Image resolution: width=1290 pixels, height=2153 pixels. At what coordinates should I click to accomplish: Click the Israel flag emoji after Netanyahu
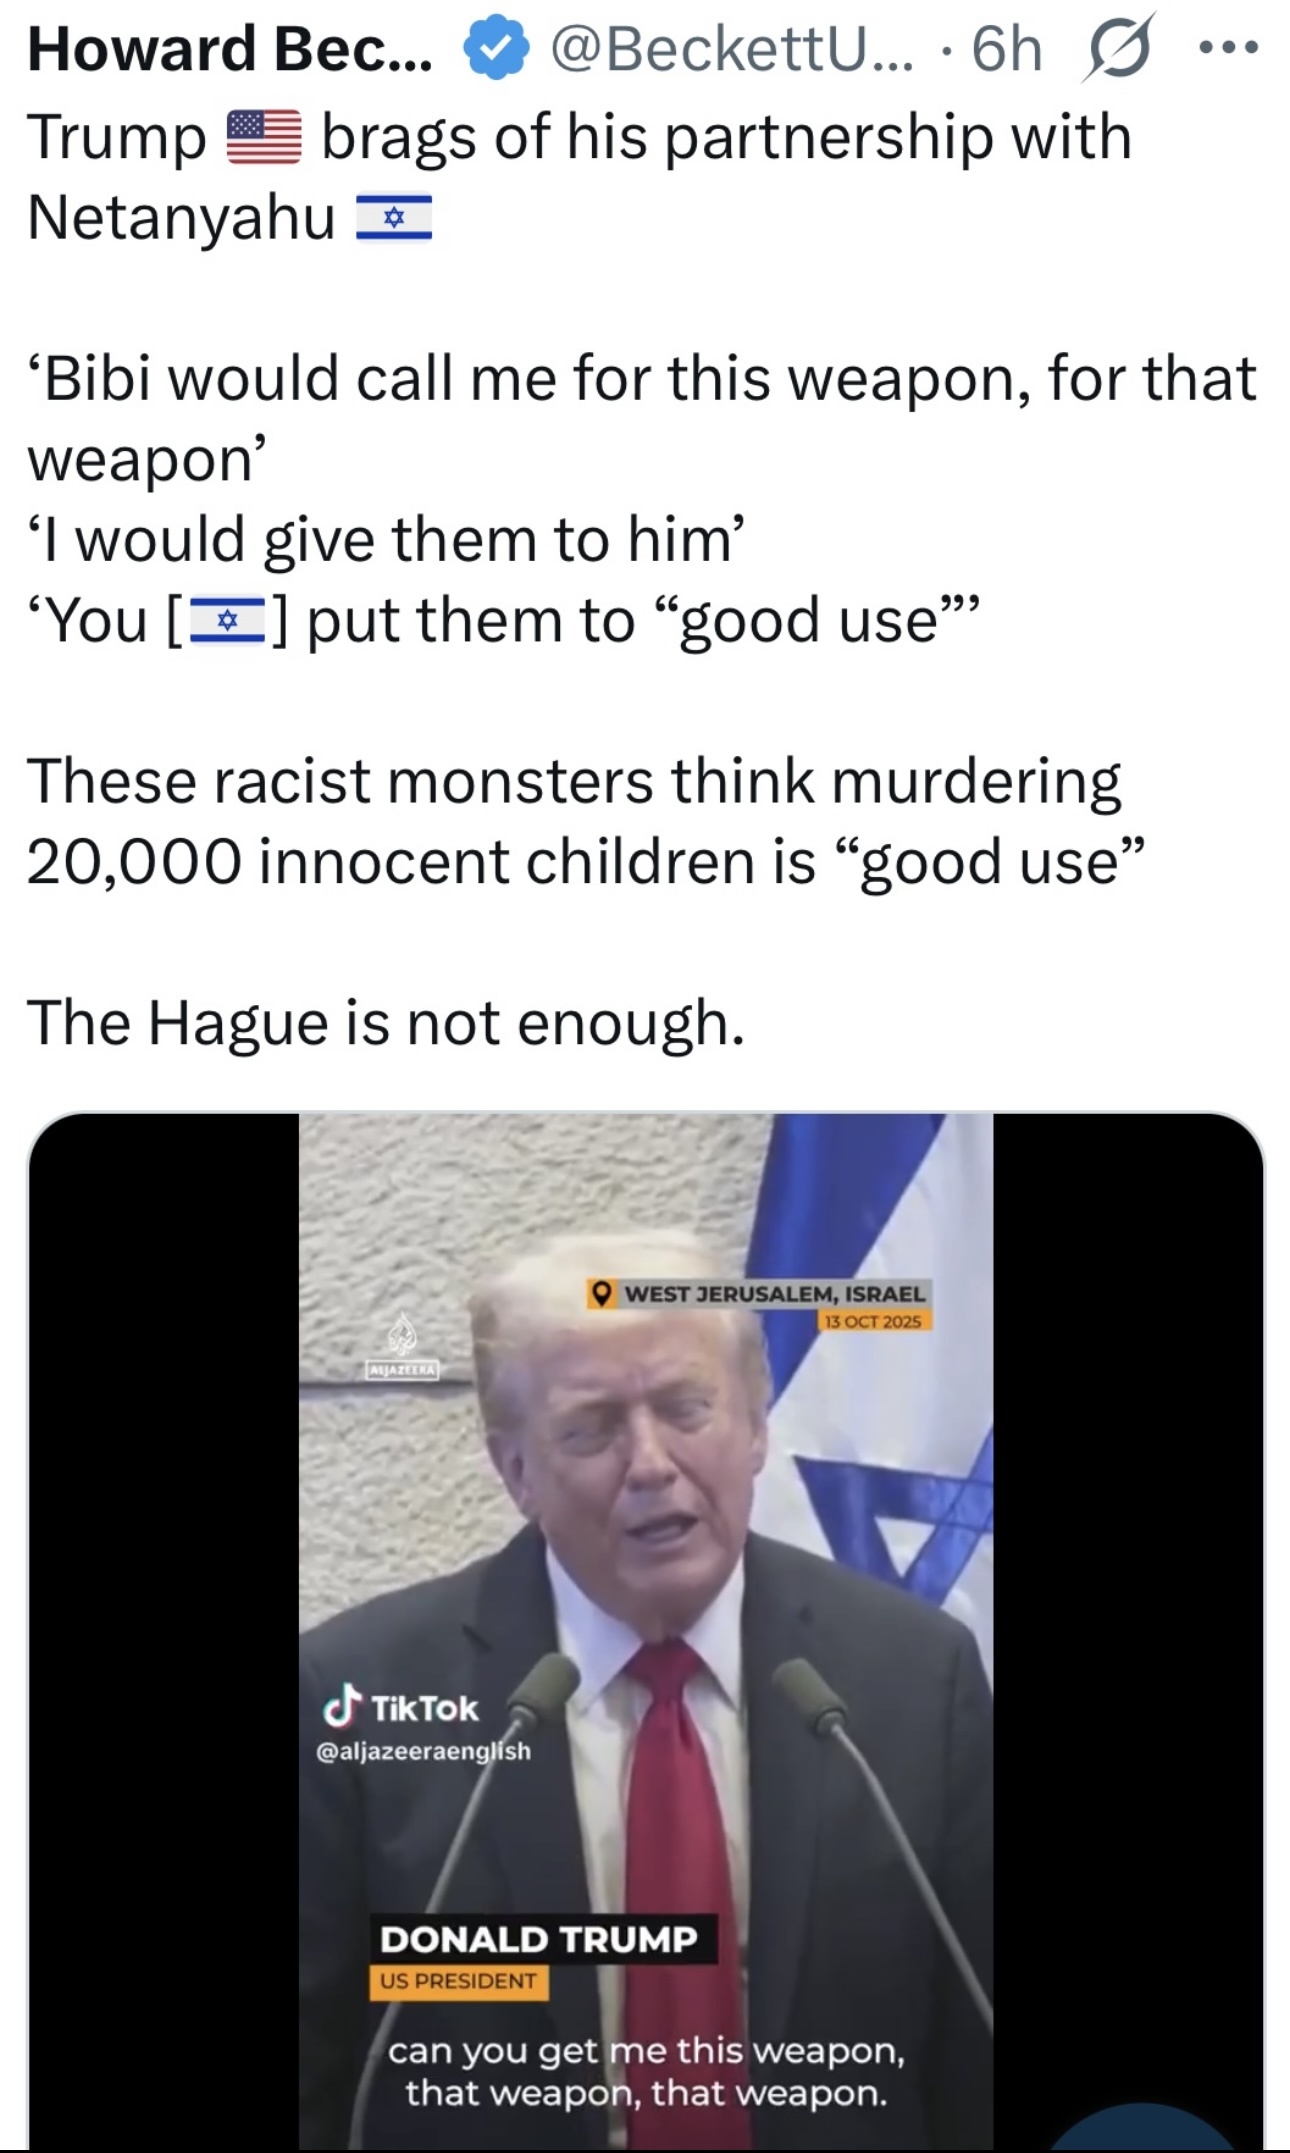point(394,217)
